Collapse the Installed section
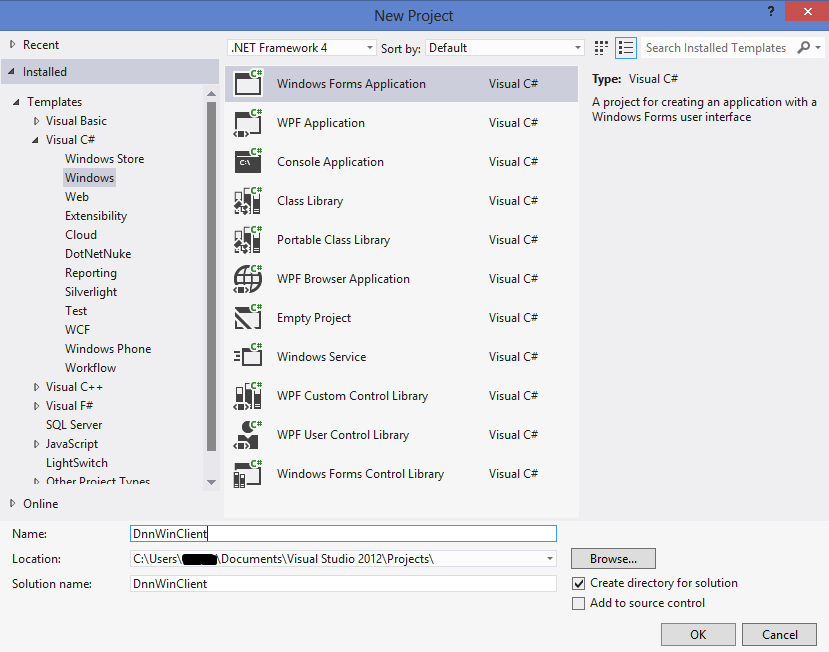The image size is (829, 652). [12, 71]
